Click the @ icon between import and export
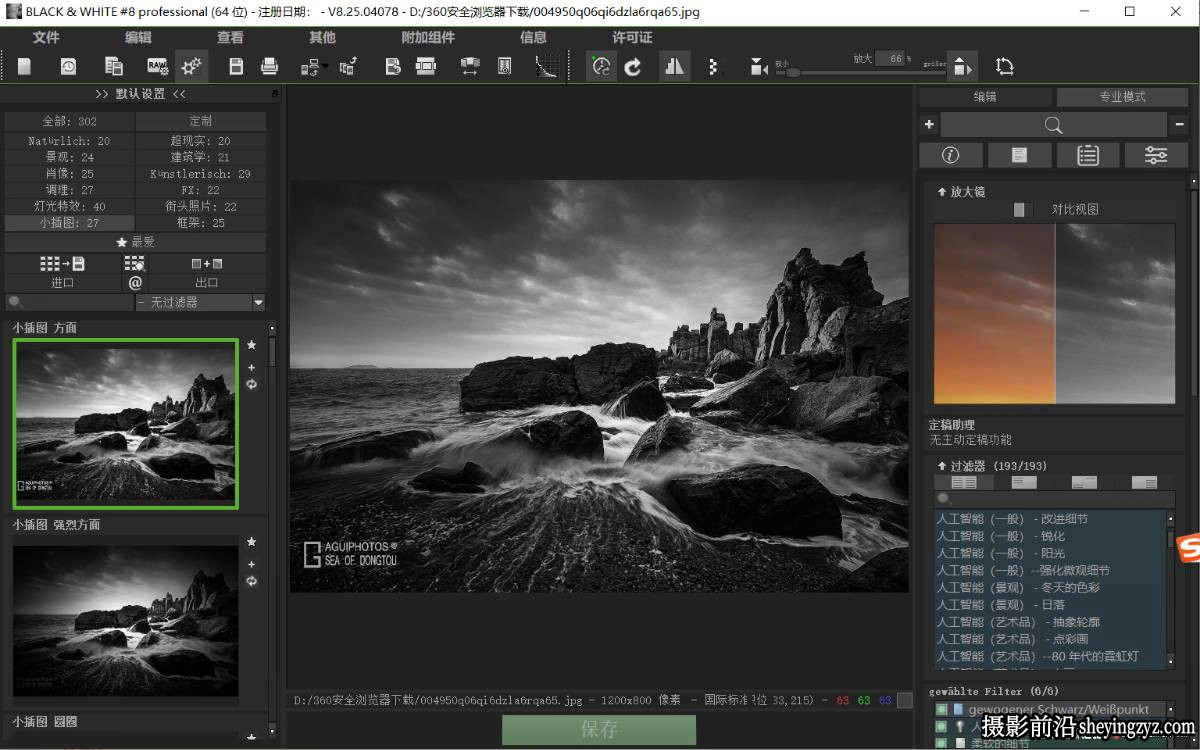The height and width of the screenshot is (750, 1200). (136, 283)
